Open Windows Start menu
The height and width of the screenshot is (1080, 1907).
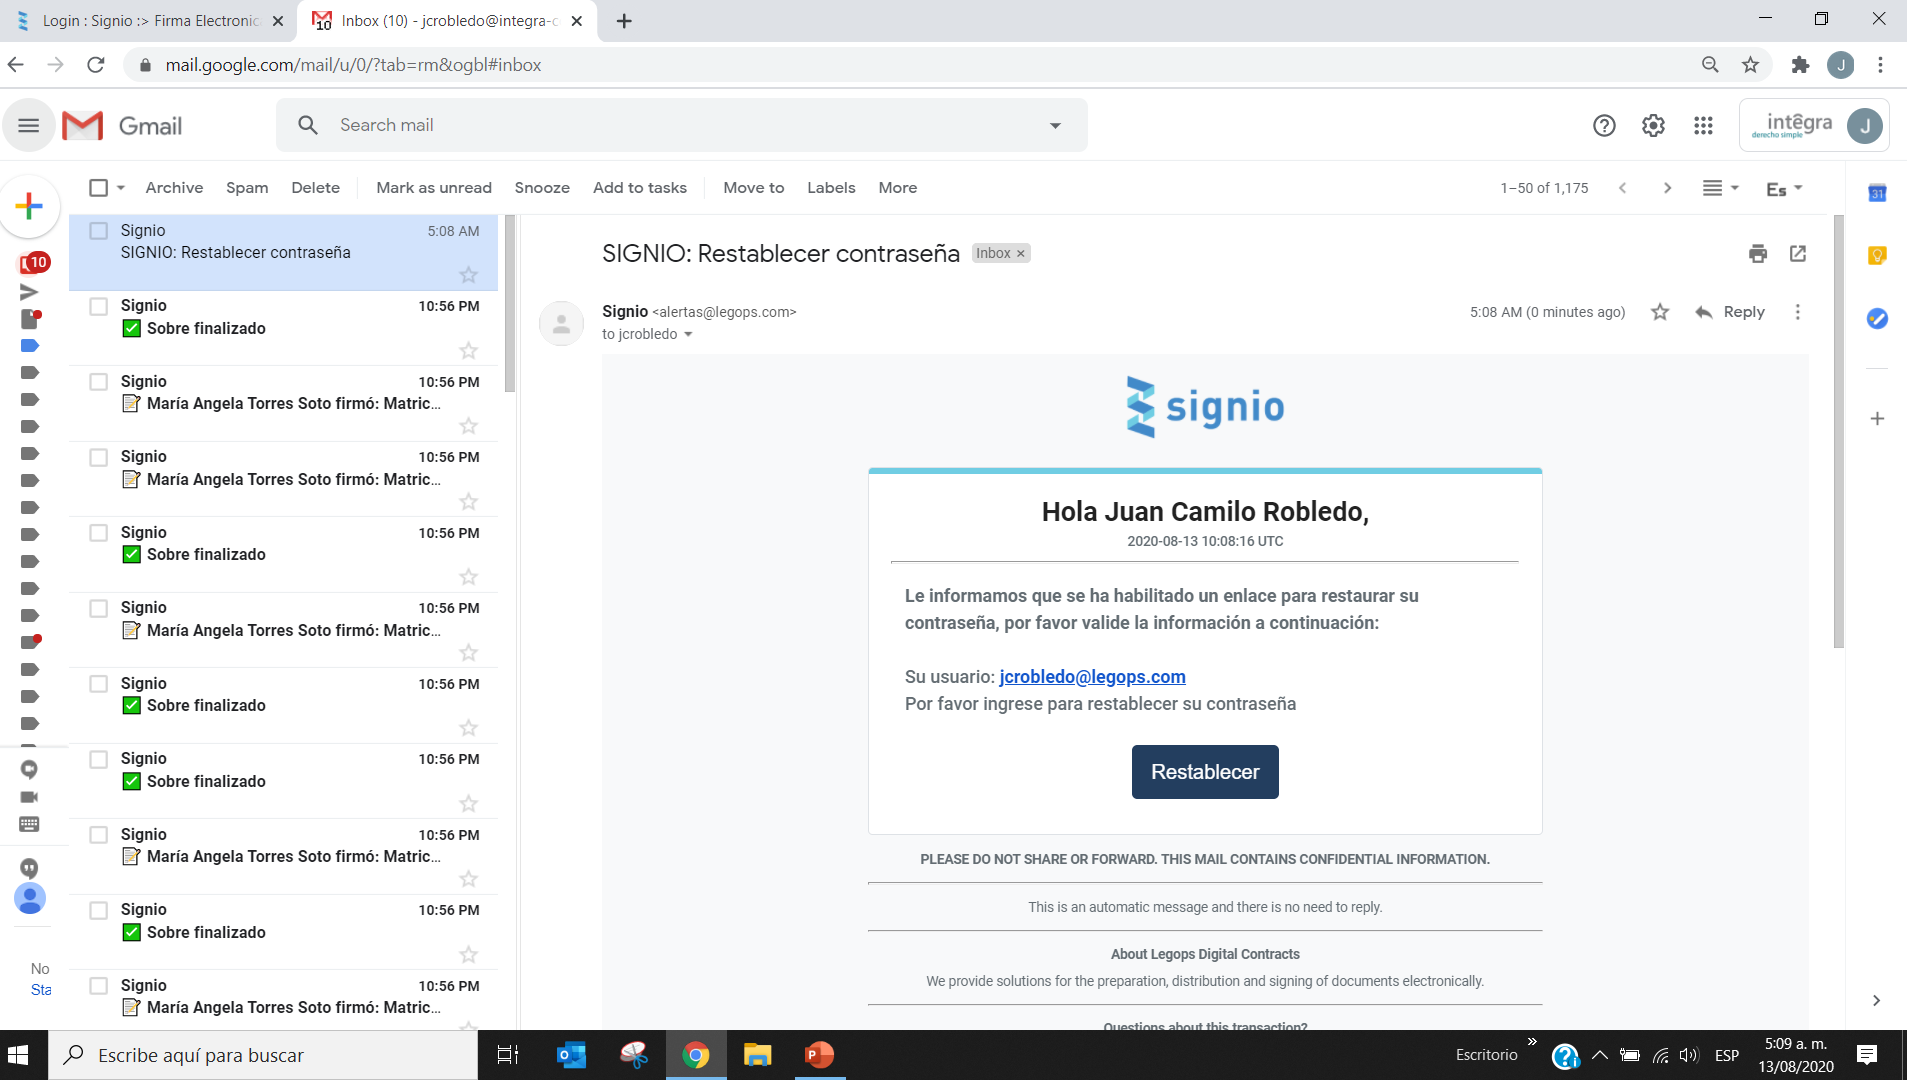(x=18, y=1055)
